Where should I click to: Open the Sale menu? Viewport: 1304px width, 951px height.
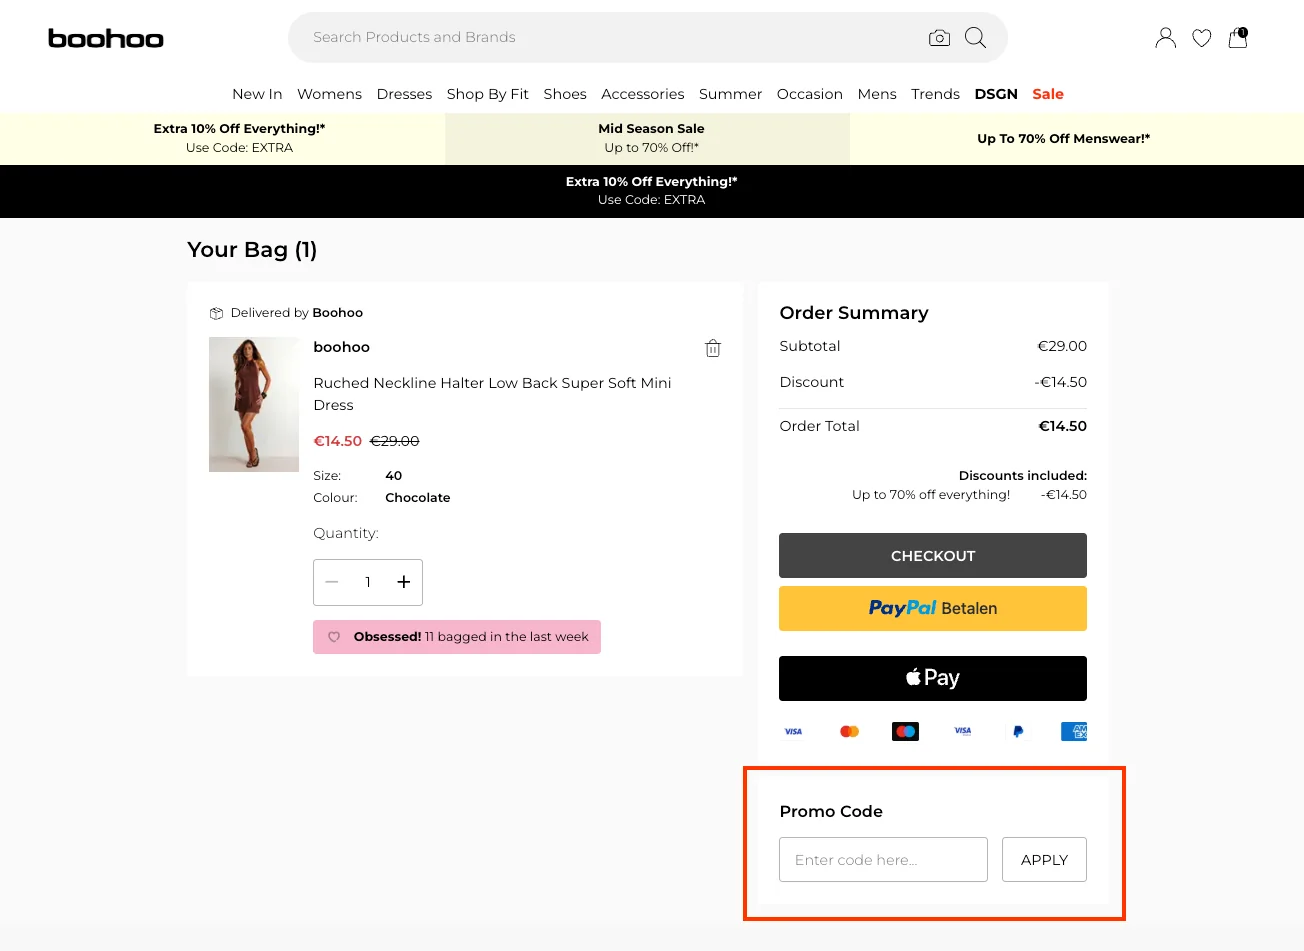point(1048,94)
